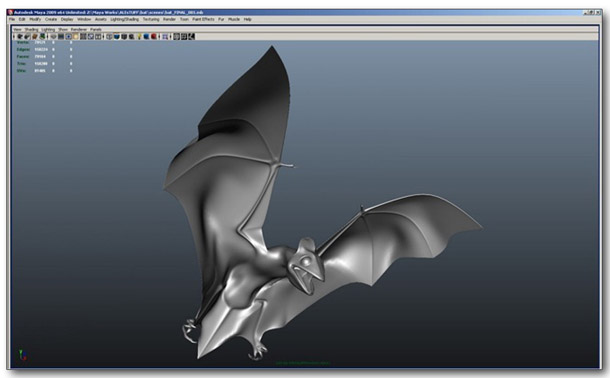Open the File menu
The width and height of the screenshot is (610, 378).
tap(12, 19)
